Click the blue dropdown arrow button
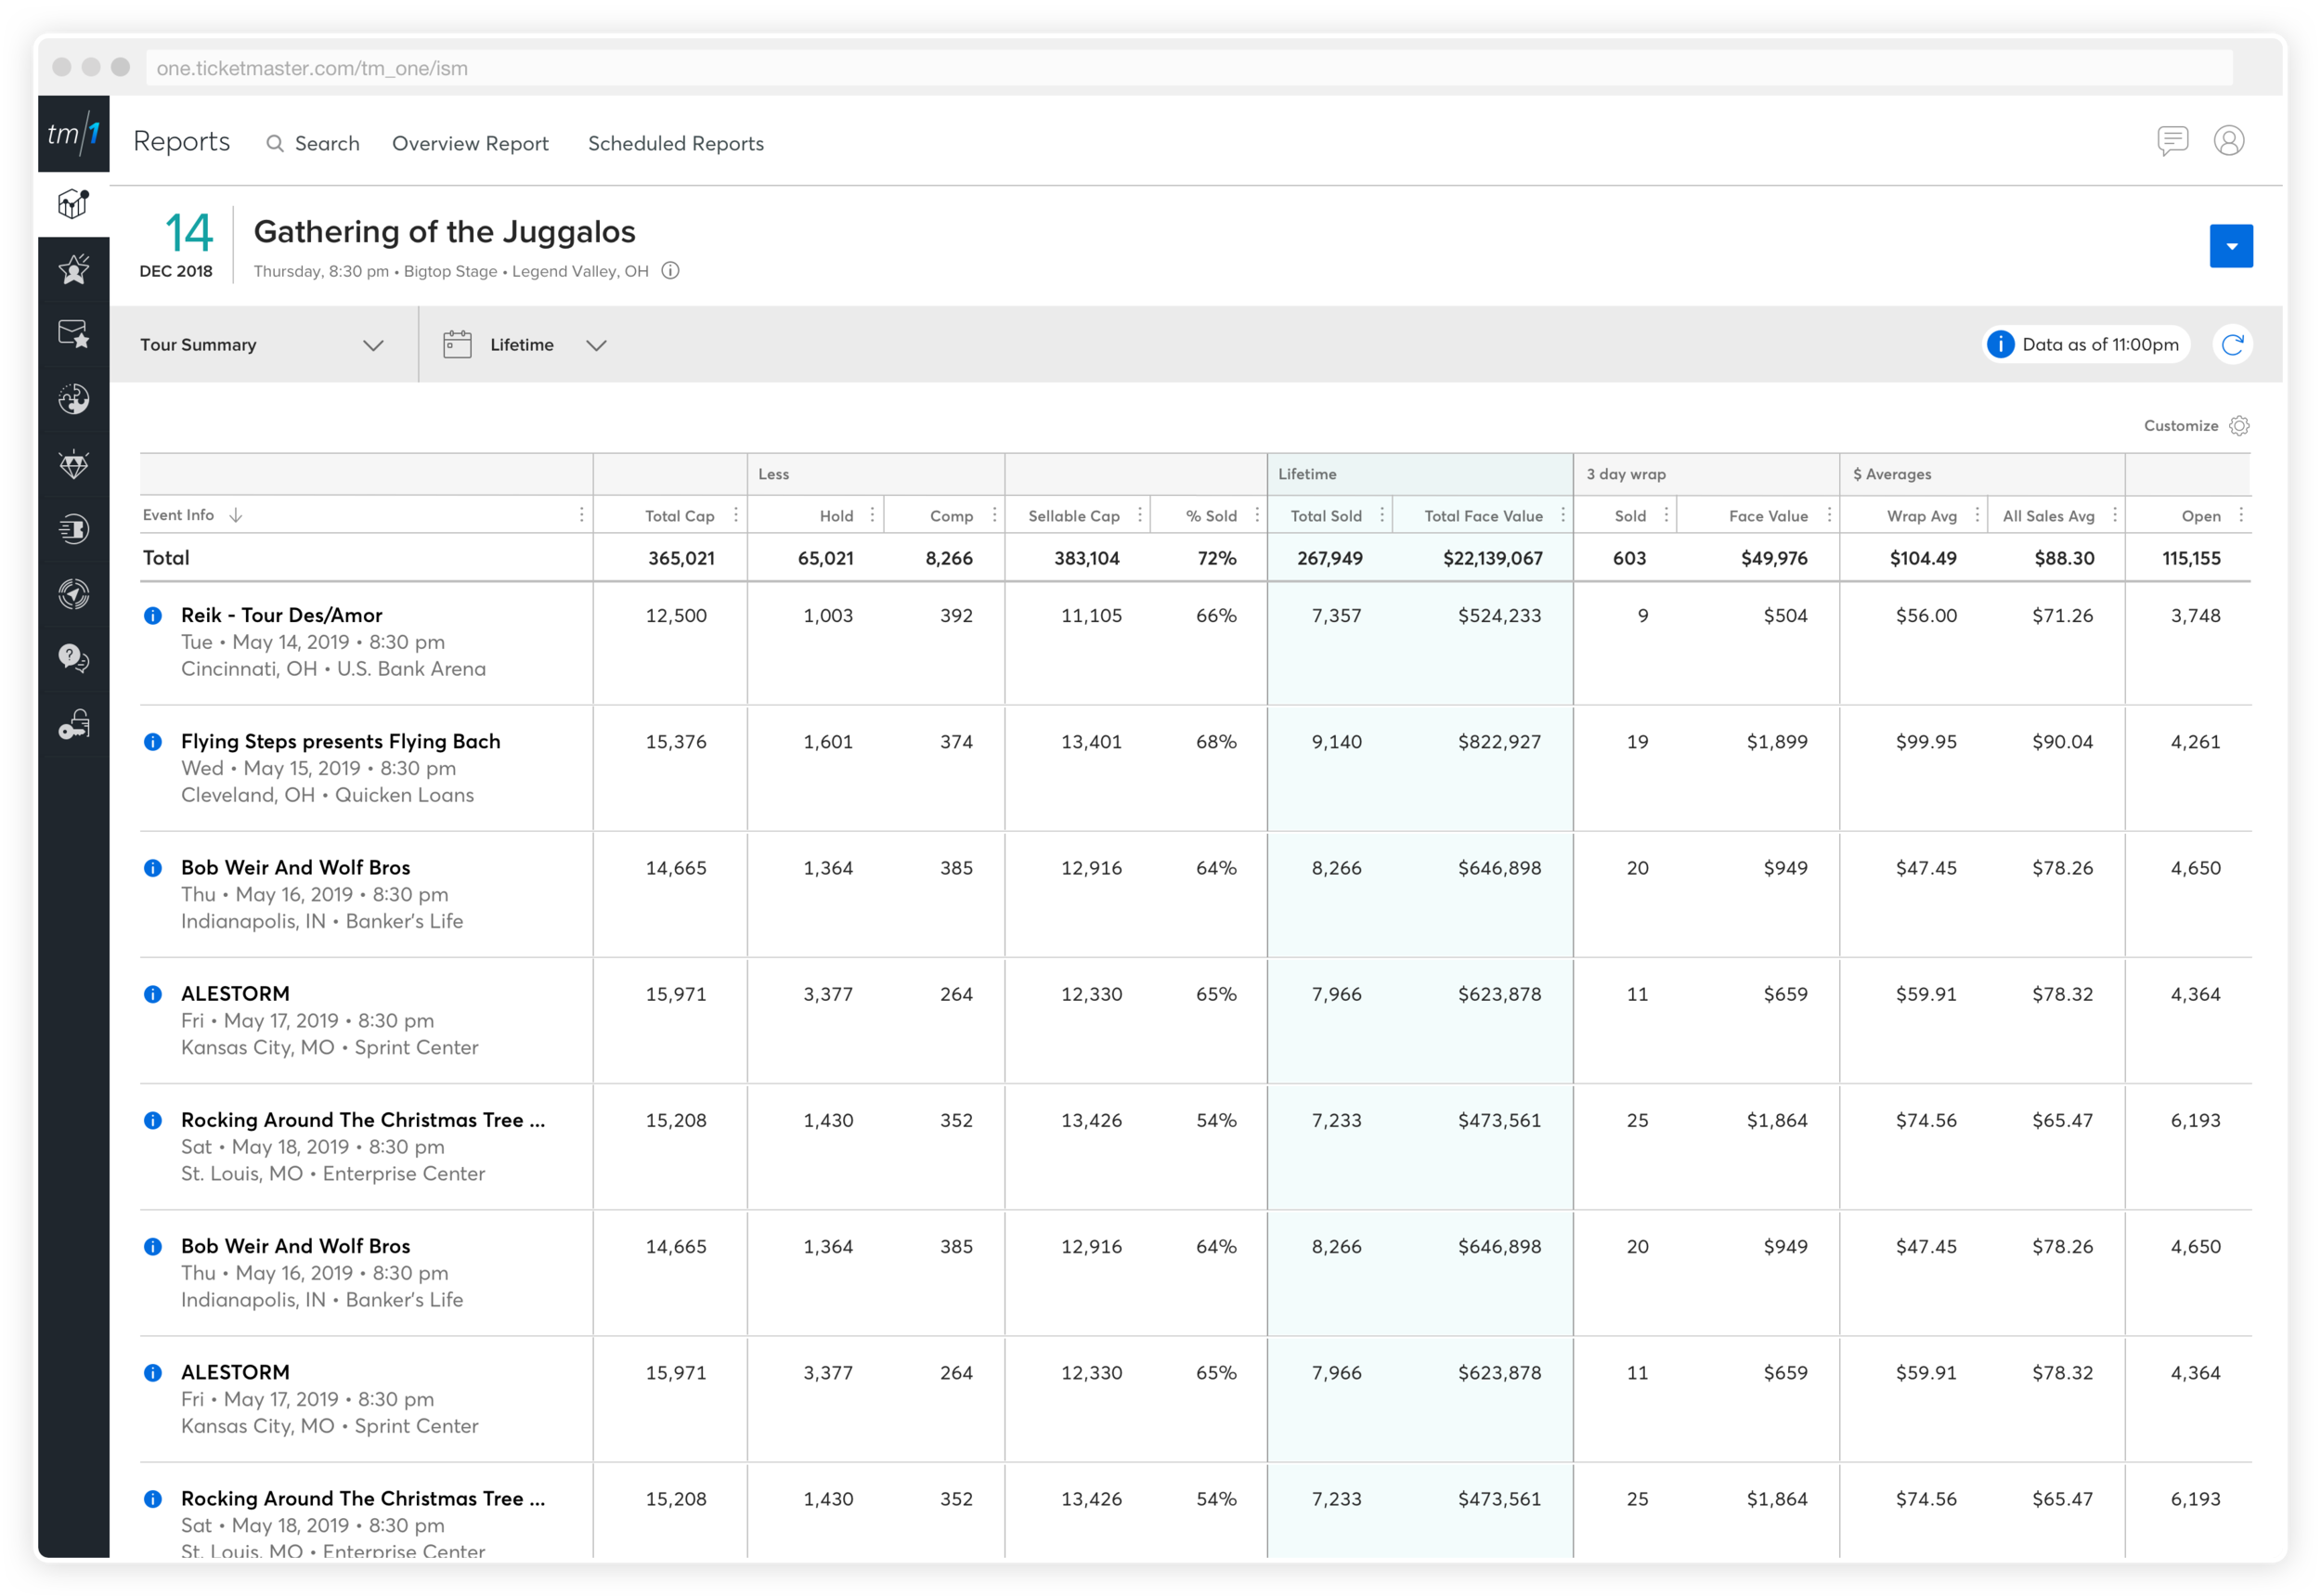This screenshot has width=2321, height=1596. tap(2231, 246)
